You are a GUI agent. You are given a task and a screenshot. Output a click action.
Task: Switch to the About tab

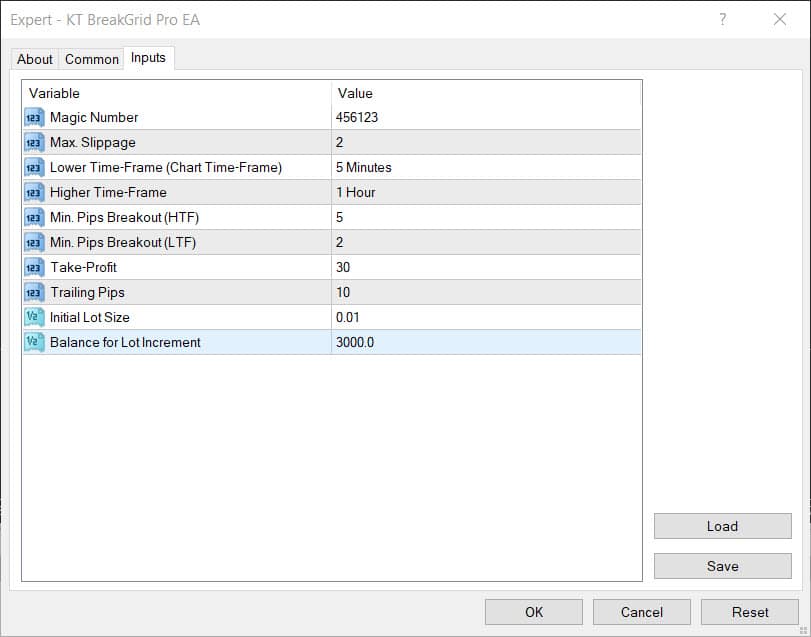tap(35, 59)
